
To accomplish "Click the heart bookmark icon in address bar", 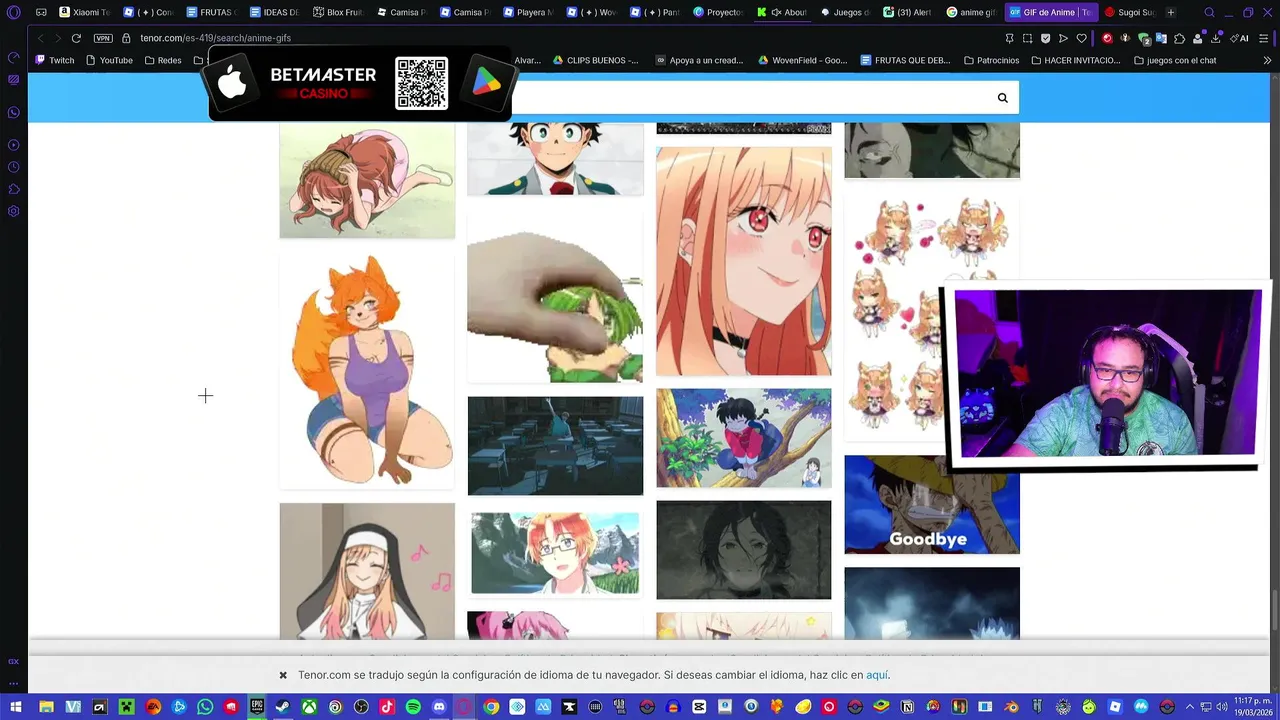I will point(1081,38).
